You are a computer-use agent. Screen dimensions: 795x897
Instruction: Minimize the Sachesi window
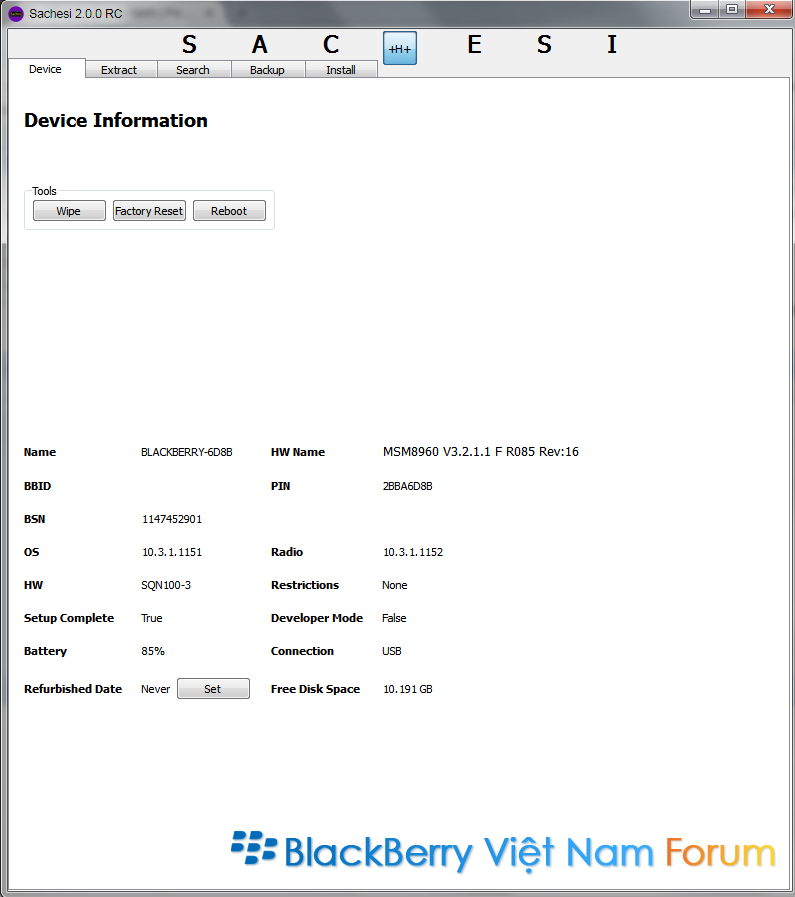705,10
